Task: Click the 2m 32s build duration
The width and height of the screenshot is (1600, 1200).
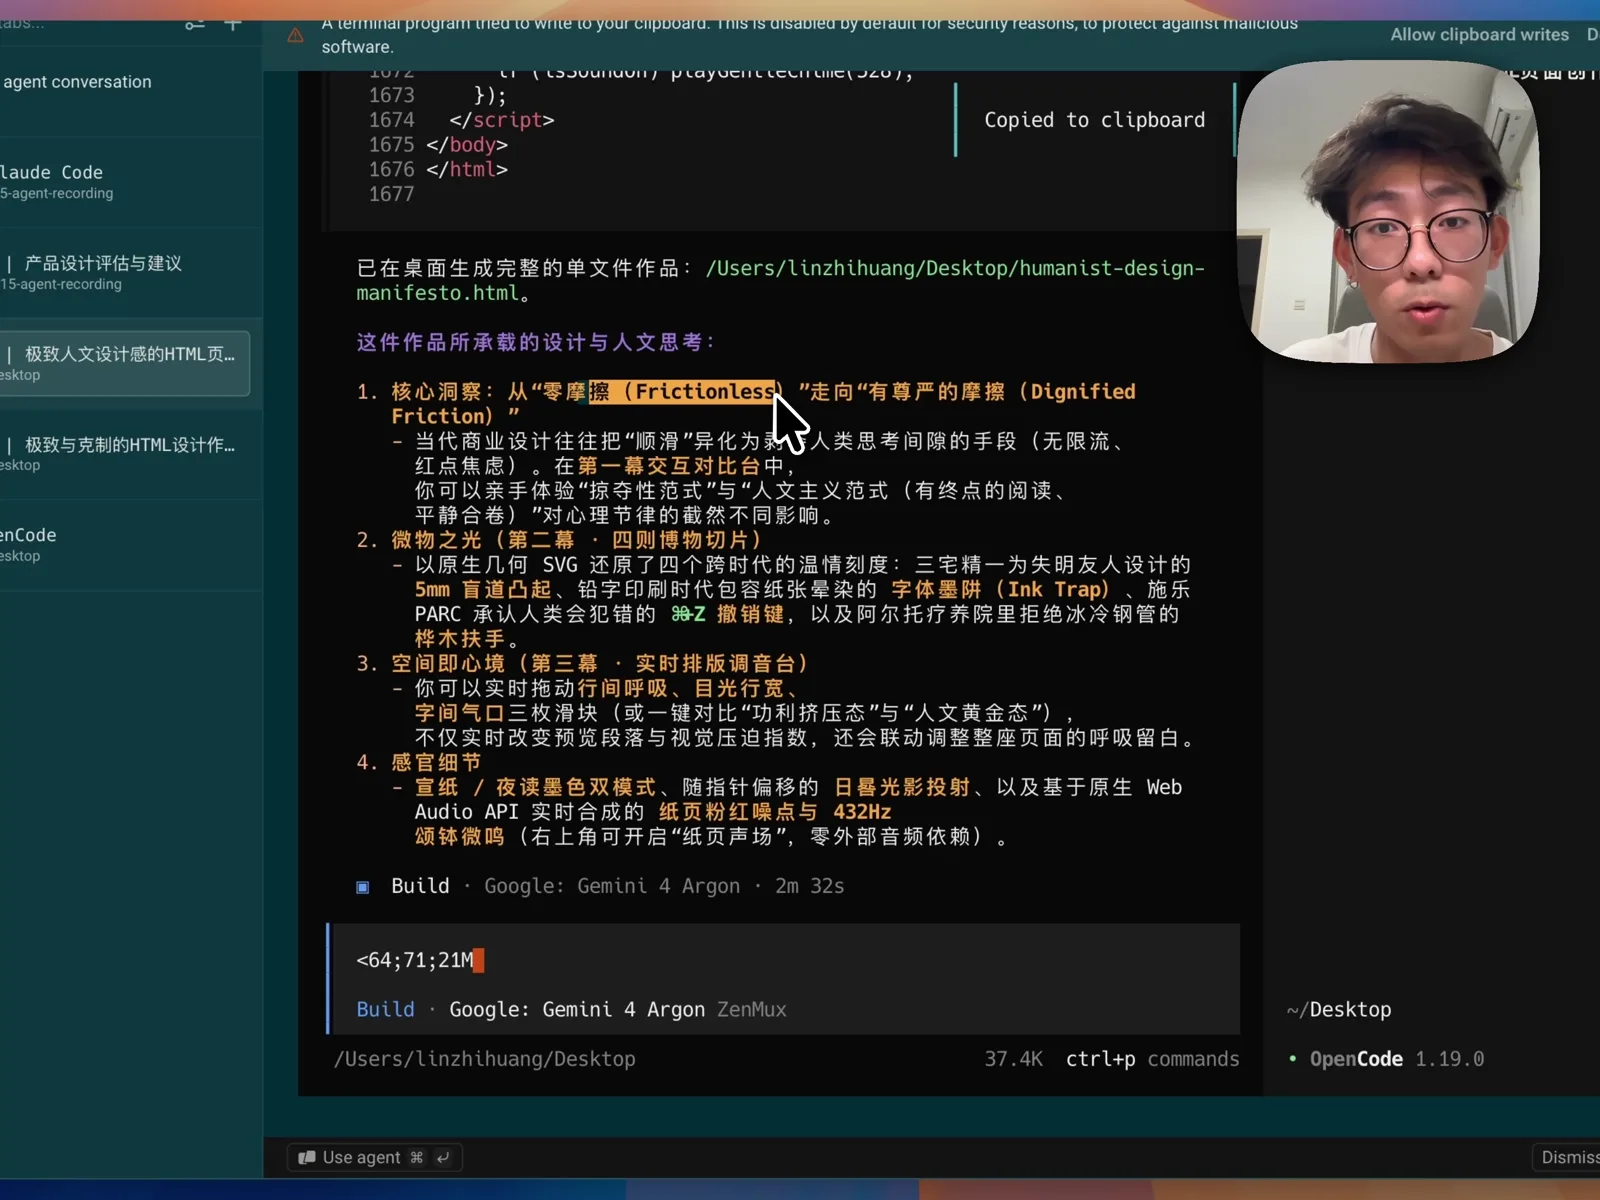Action: pos(810,886)
